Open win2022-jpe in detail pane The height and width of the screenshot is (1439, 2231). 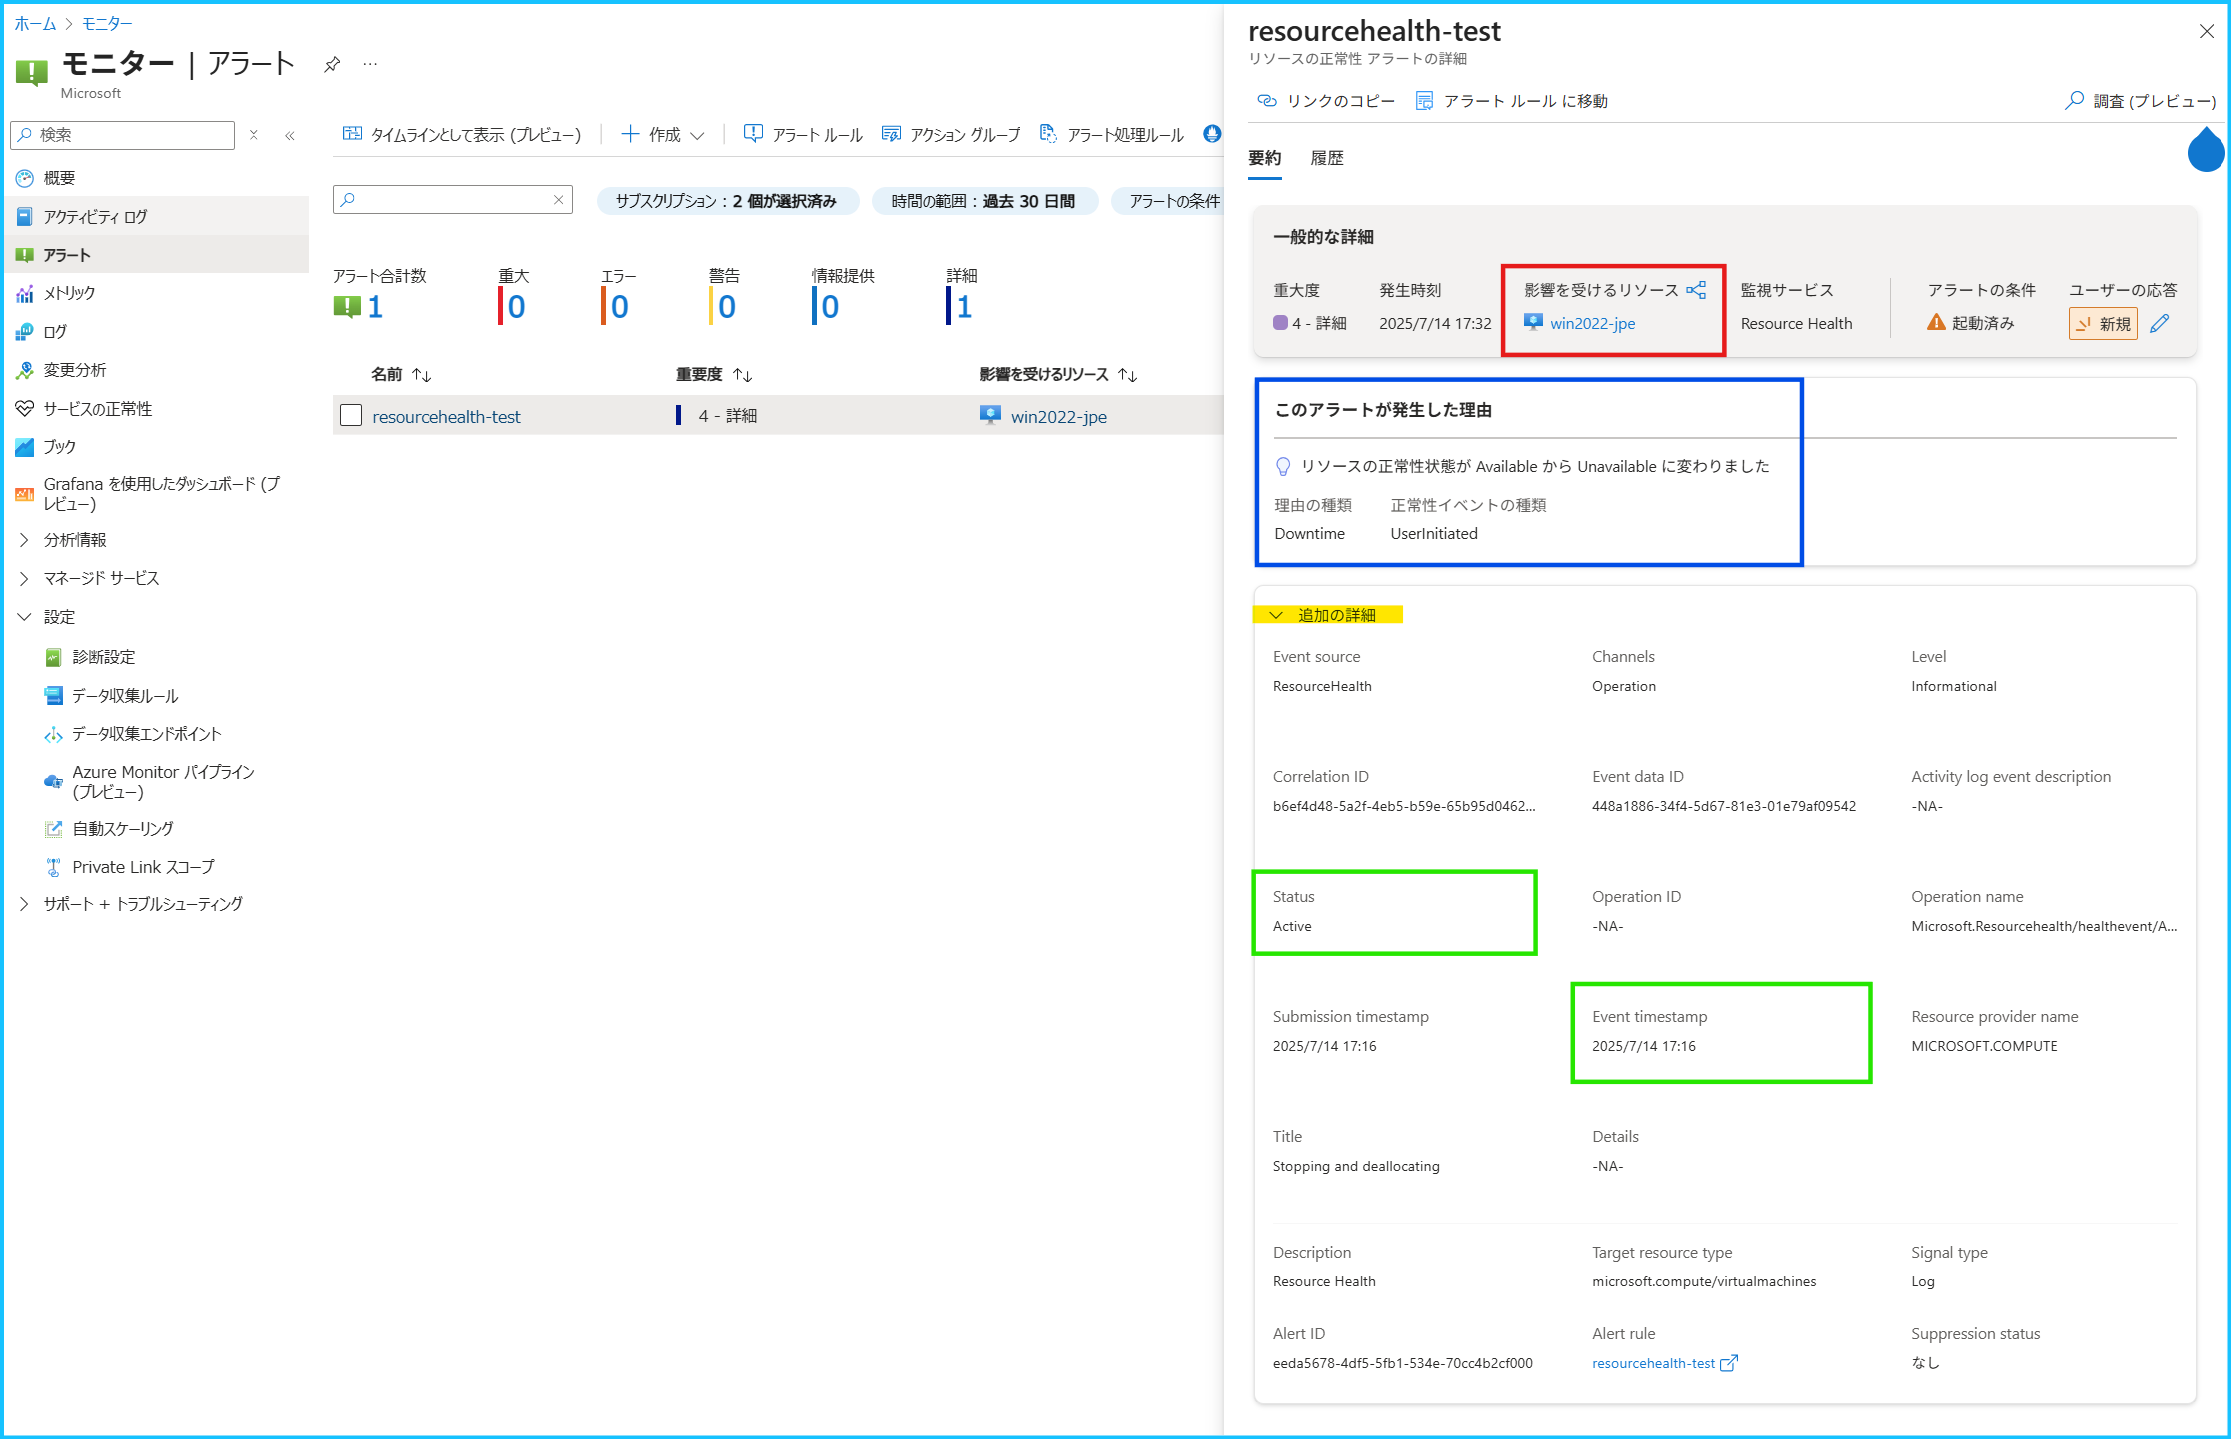tap(1593, 323)
